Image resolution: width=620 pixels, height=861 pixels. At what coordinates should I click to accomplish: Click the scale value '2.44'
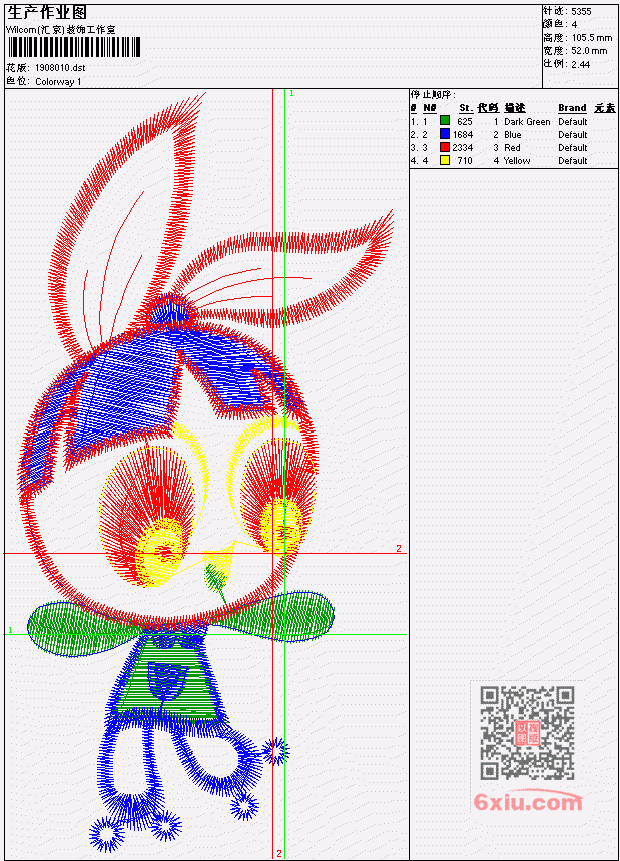click(580, 64)
